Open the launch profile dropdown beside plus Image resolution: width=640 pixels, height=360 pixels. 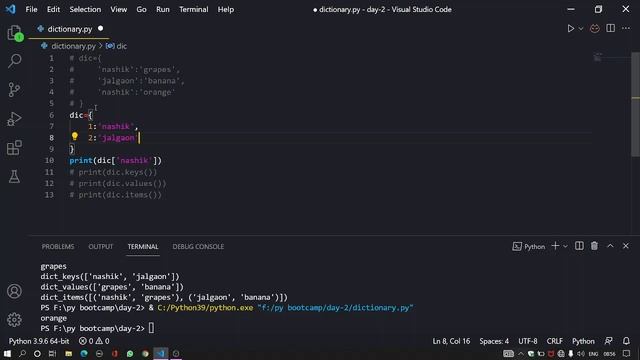[565, 246]
